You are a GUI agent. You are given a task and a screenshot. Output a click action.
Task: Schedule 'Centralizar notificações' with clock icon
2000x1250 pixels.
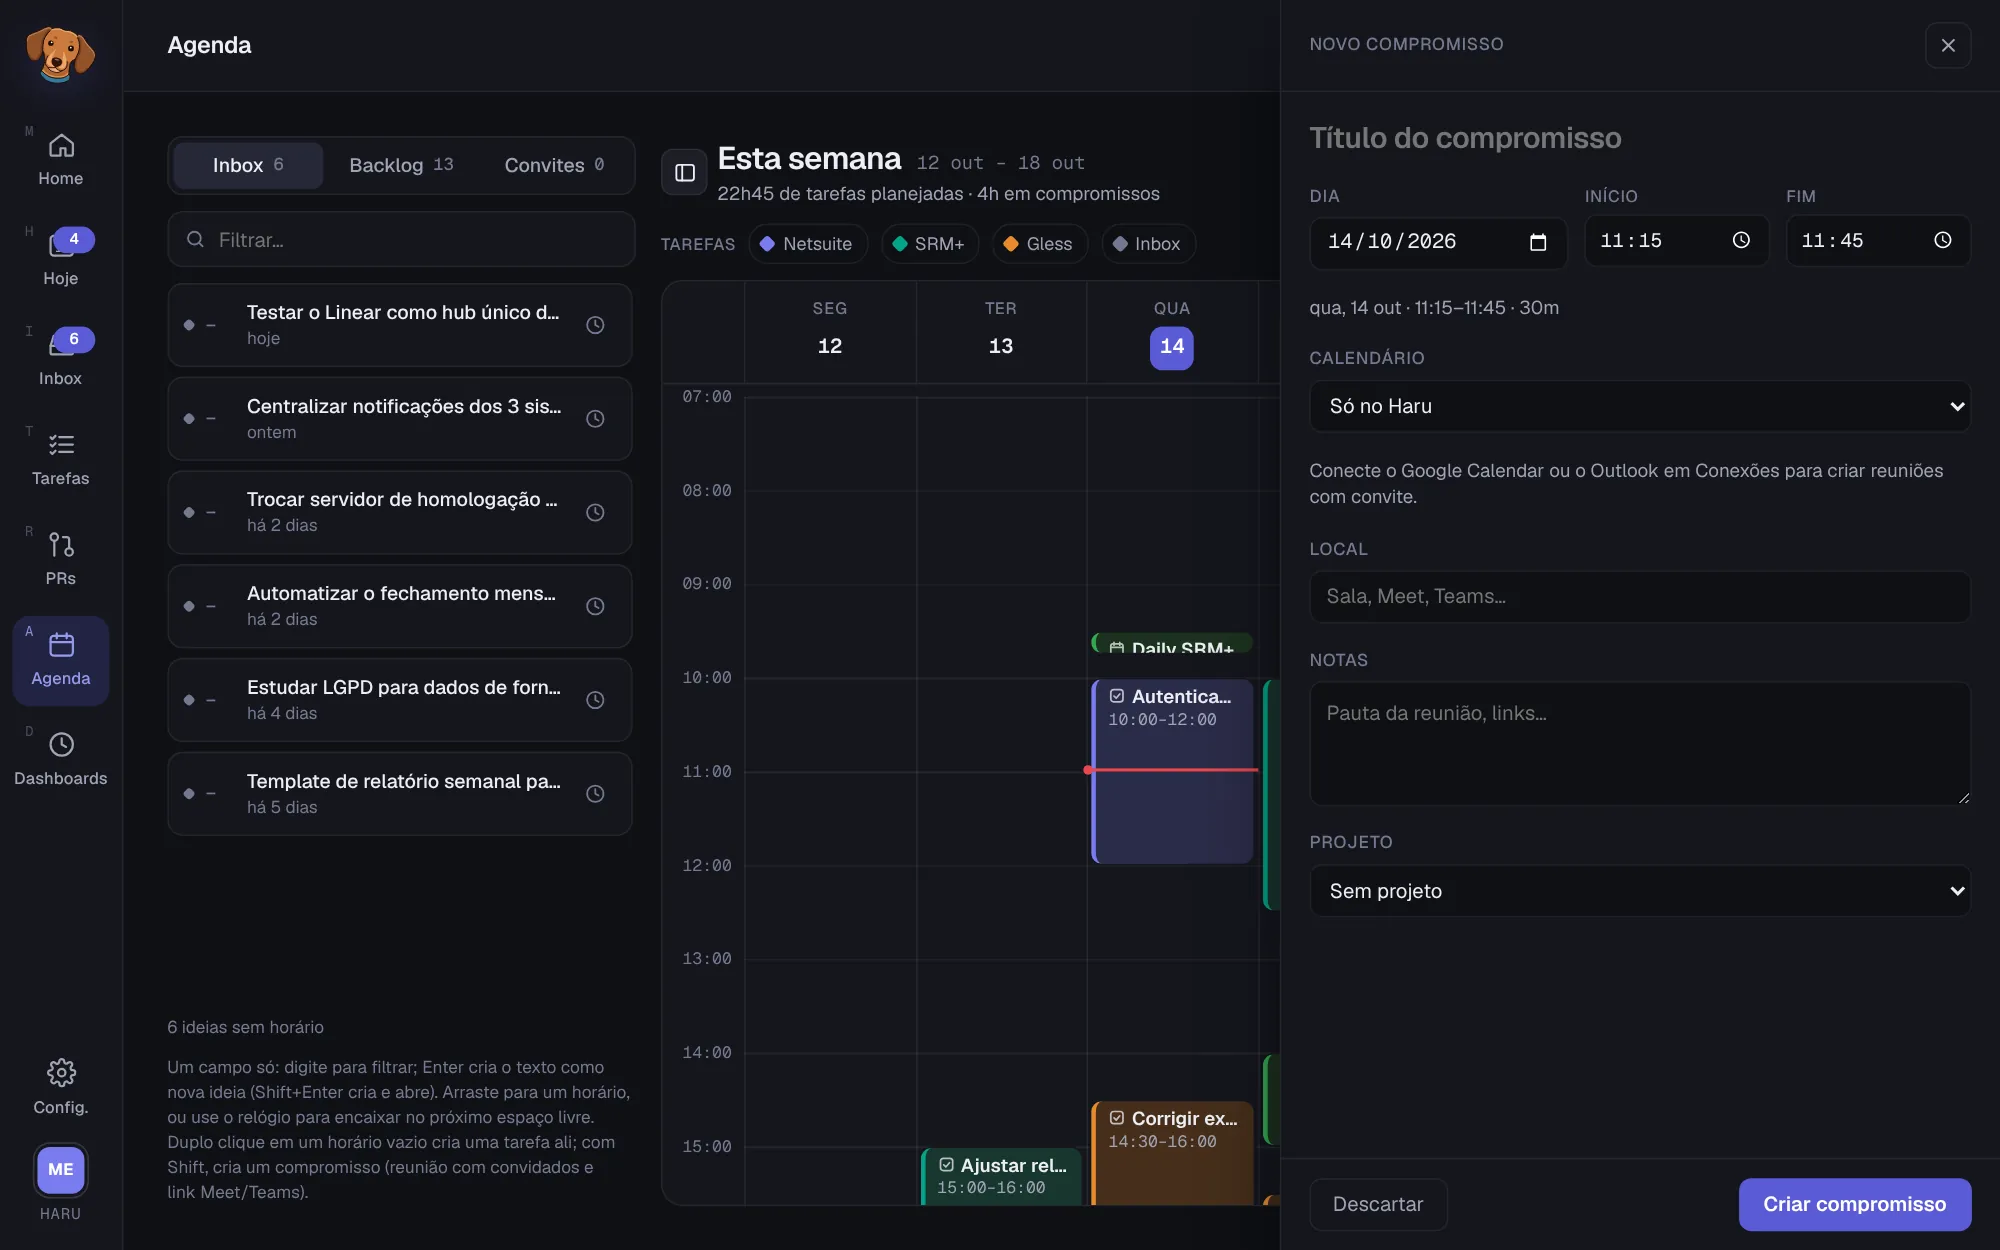[x=595, y=419]
